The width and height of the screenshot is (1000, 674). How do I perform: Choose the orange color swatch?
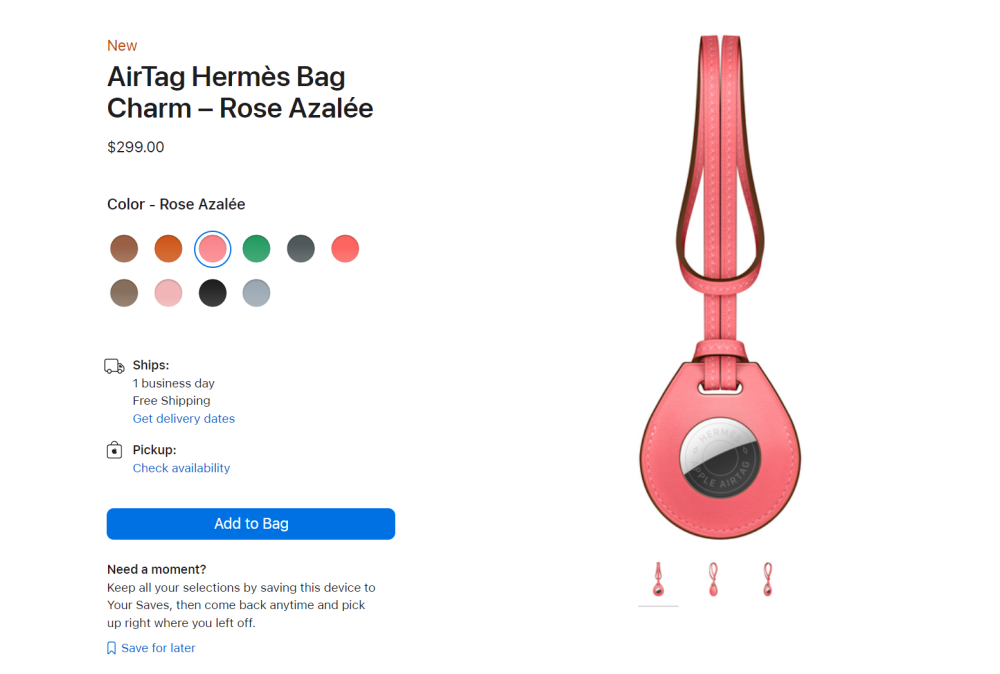coord(168,249)
